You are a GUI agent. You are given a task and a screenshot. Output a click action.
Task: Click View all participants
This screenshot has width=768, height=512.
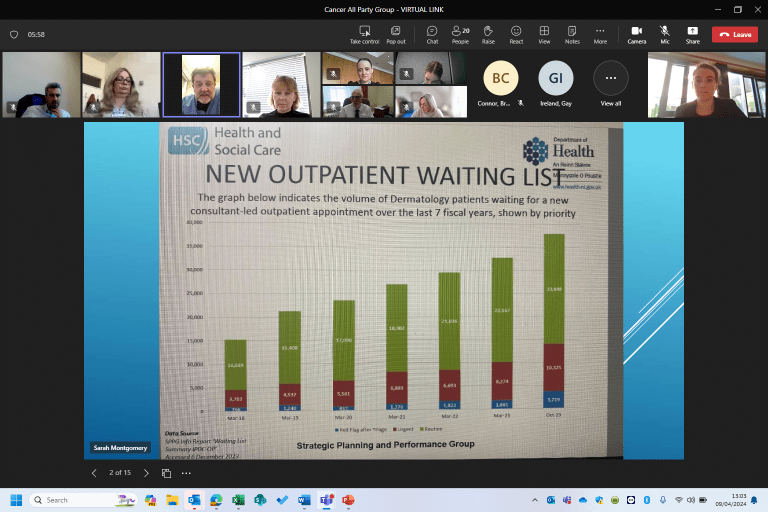tap(611, 84)
